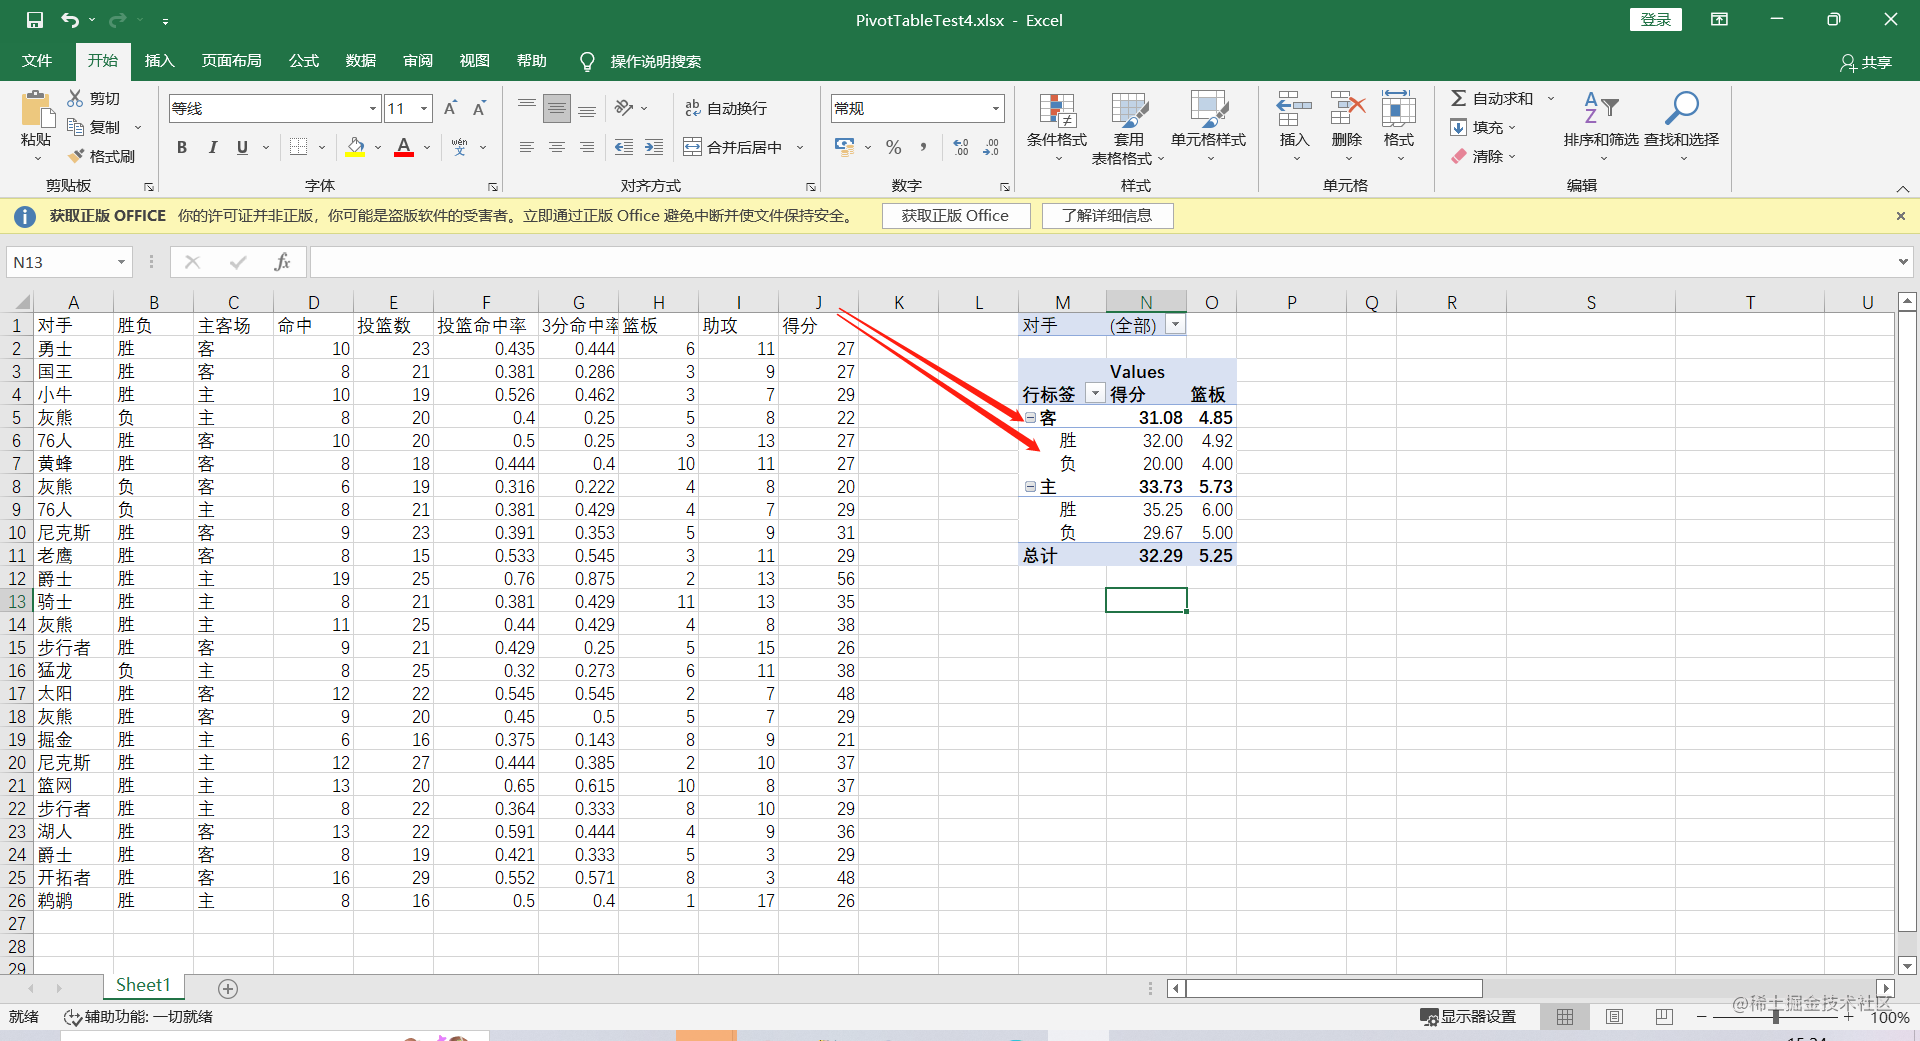This screenshot has height=1041, width=1920.
Task: Select the Format Painter tool
Action: click(100, 155)
